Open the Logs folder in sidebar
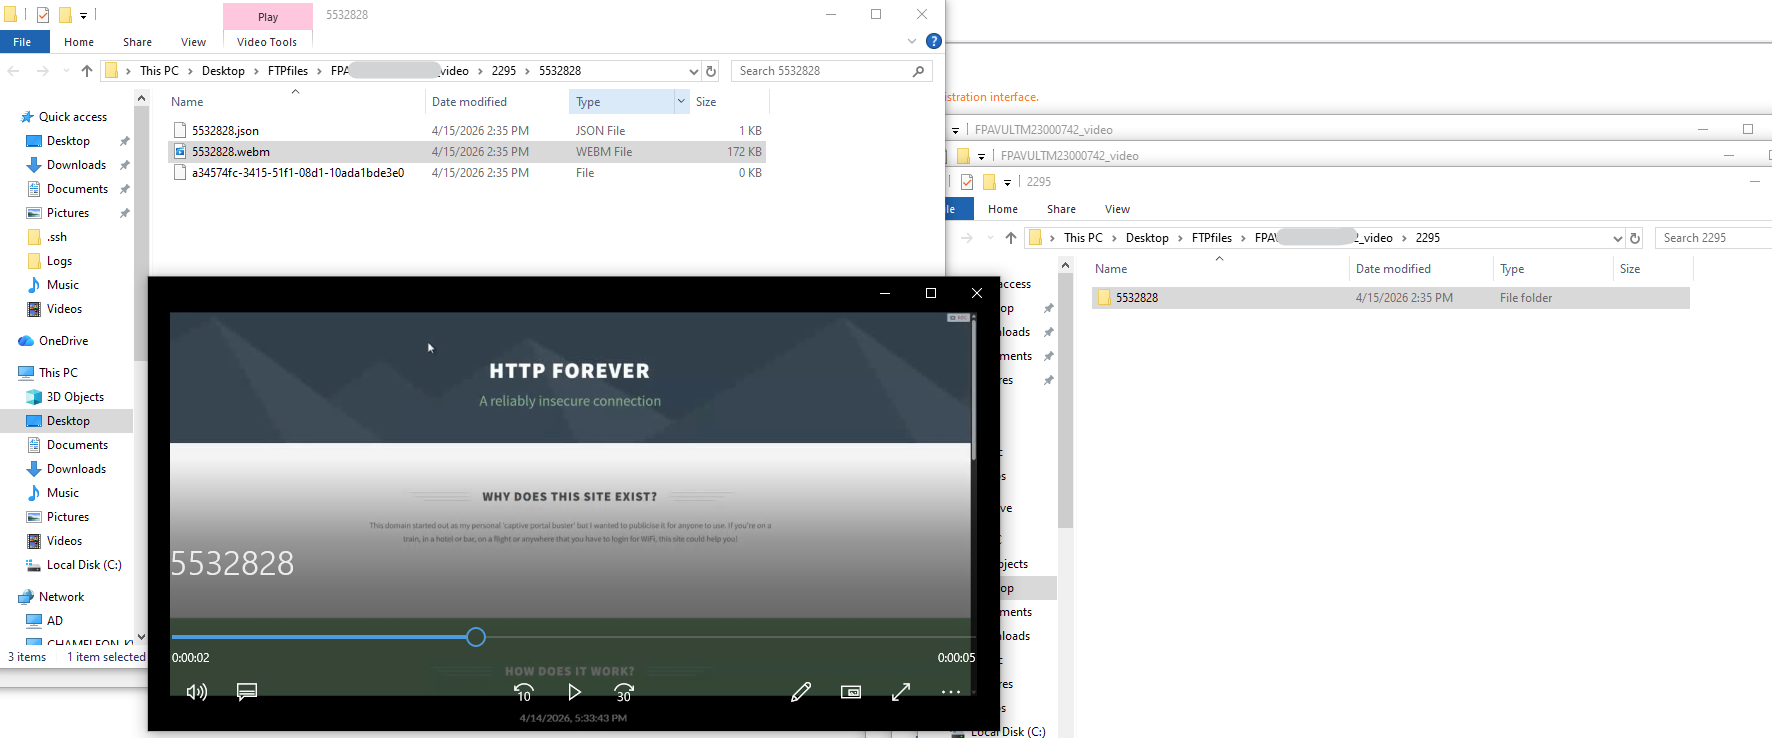Image resolution: width=1772 pixels, height=738 pixels. 59,261
